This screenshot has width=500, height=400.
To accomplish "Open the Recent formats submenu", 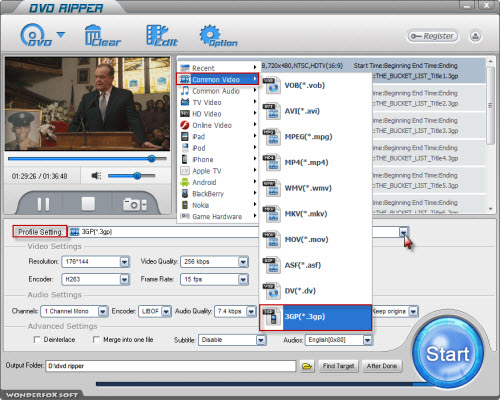I will (x=218, y=68).
